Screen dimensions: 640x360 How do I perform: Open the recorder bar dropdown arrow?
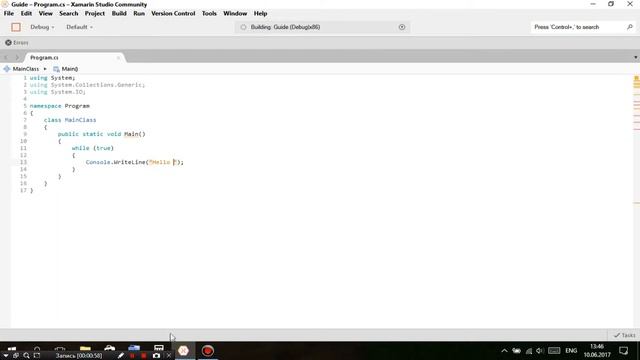(x=6, y=356)
